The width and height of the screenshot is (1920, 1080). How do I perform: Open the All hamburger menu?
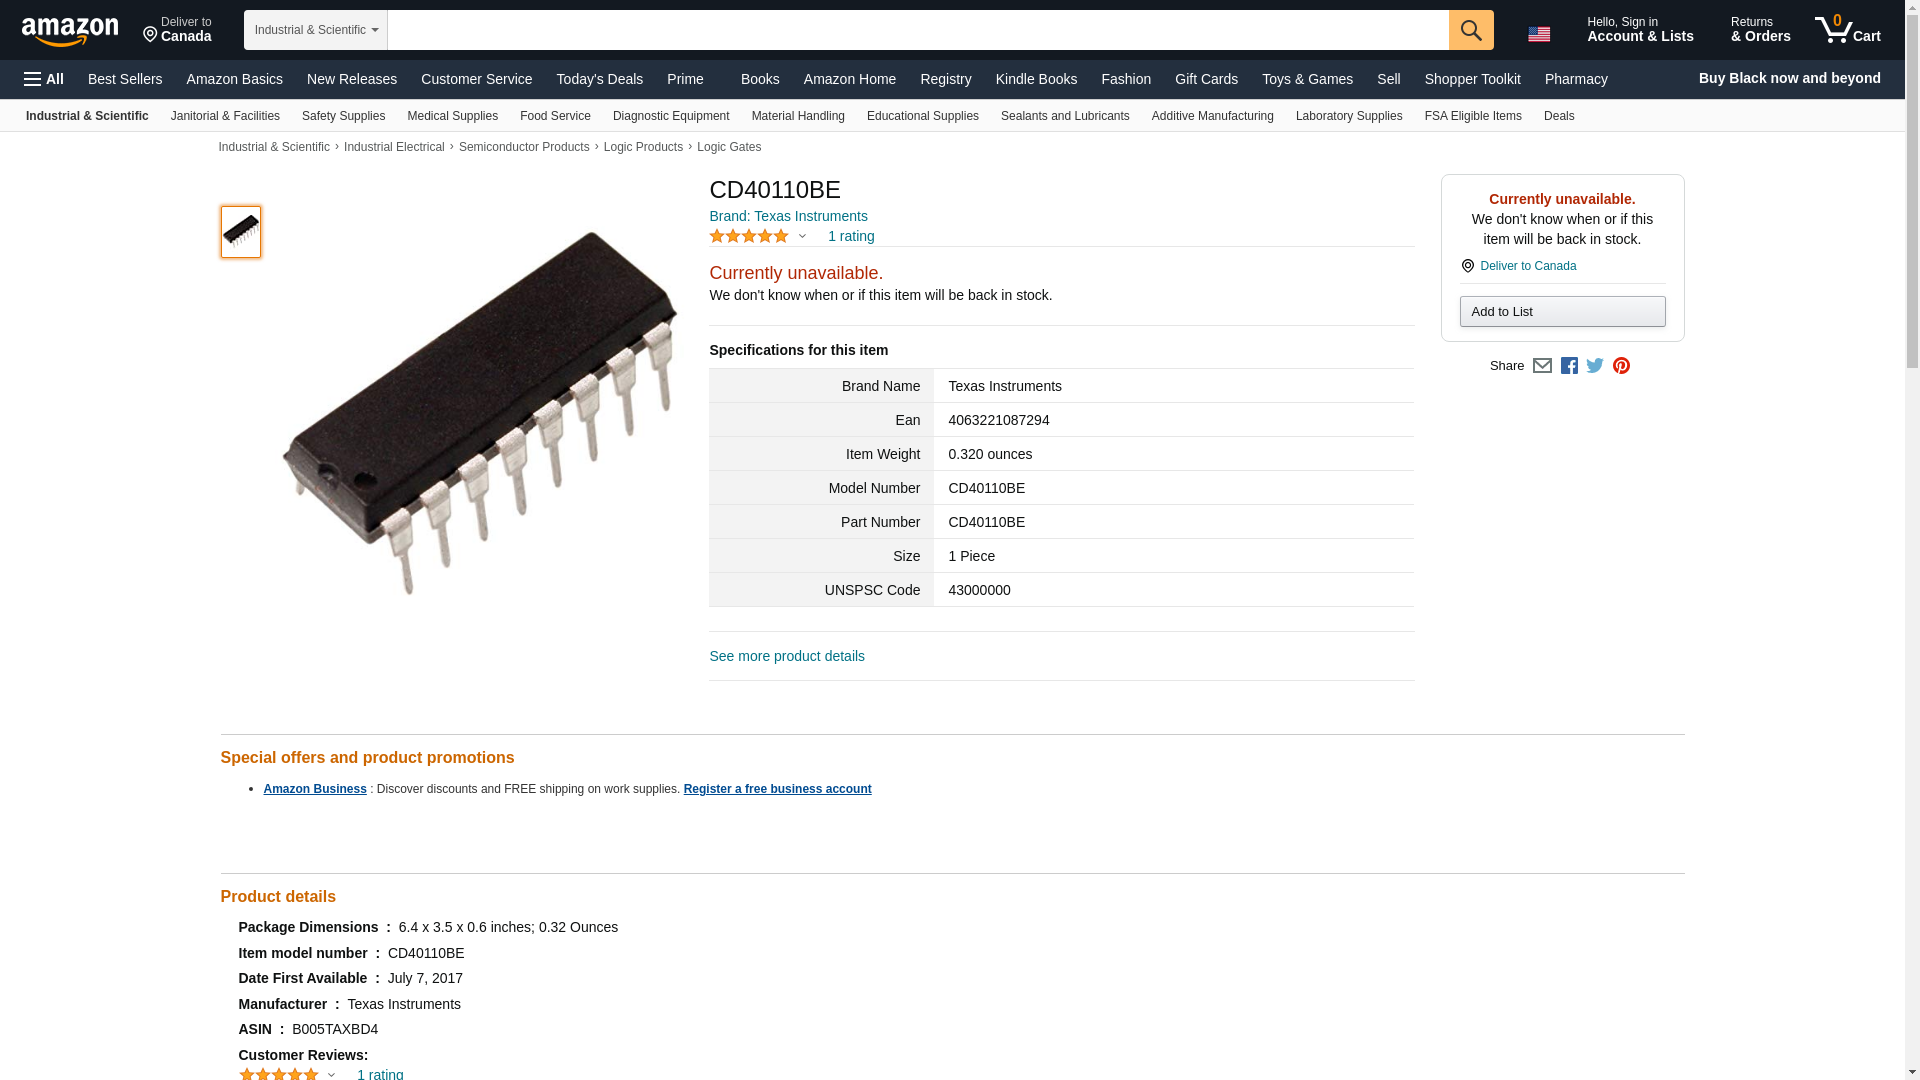coord(44,79)
